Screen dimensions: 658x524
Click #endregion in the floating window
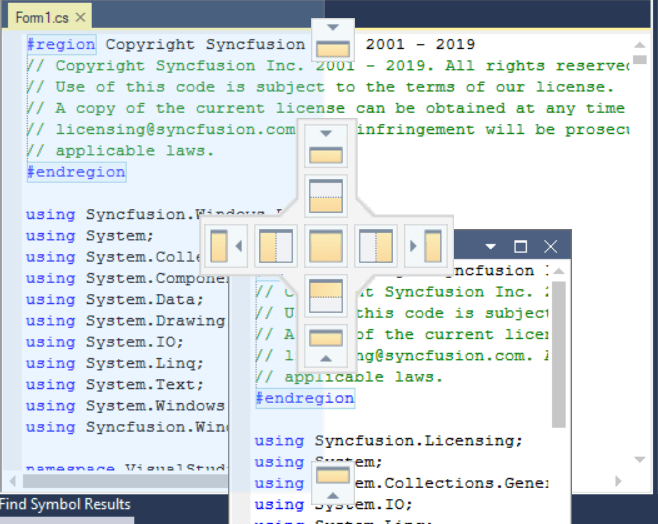click(305, 398)
